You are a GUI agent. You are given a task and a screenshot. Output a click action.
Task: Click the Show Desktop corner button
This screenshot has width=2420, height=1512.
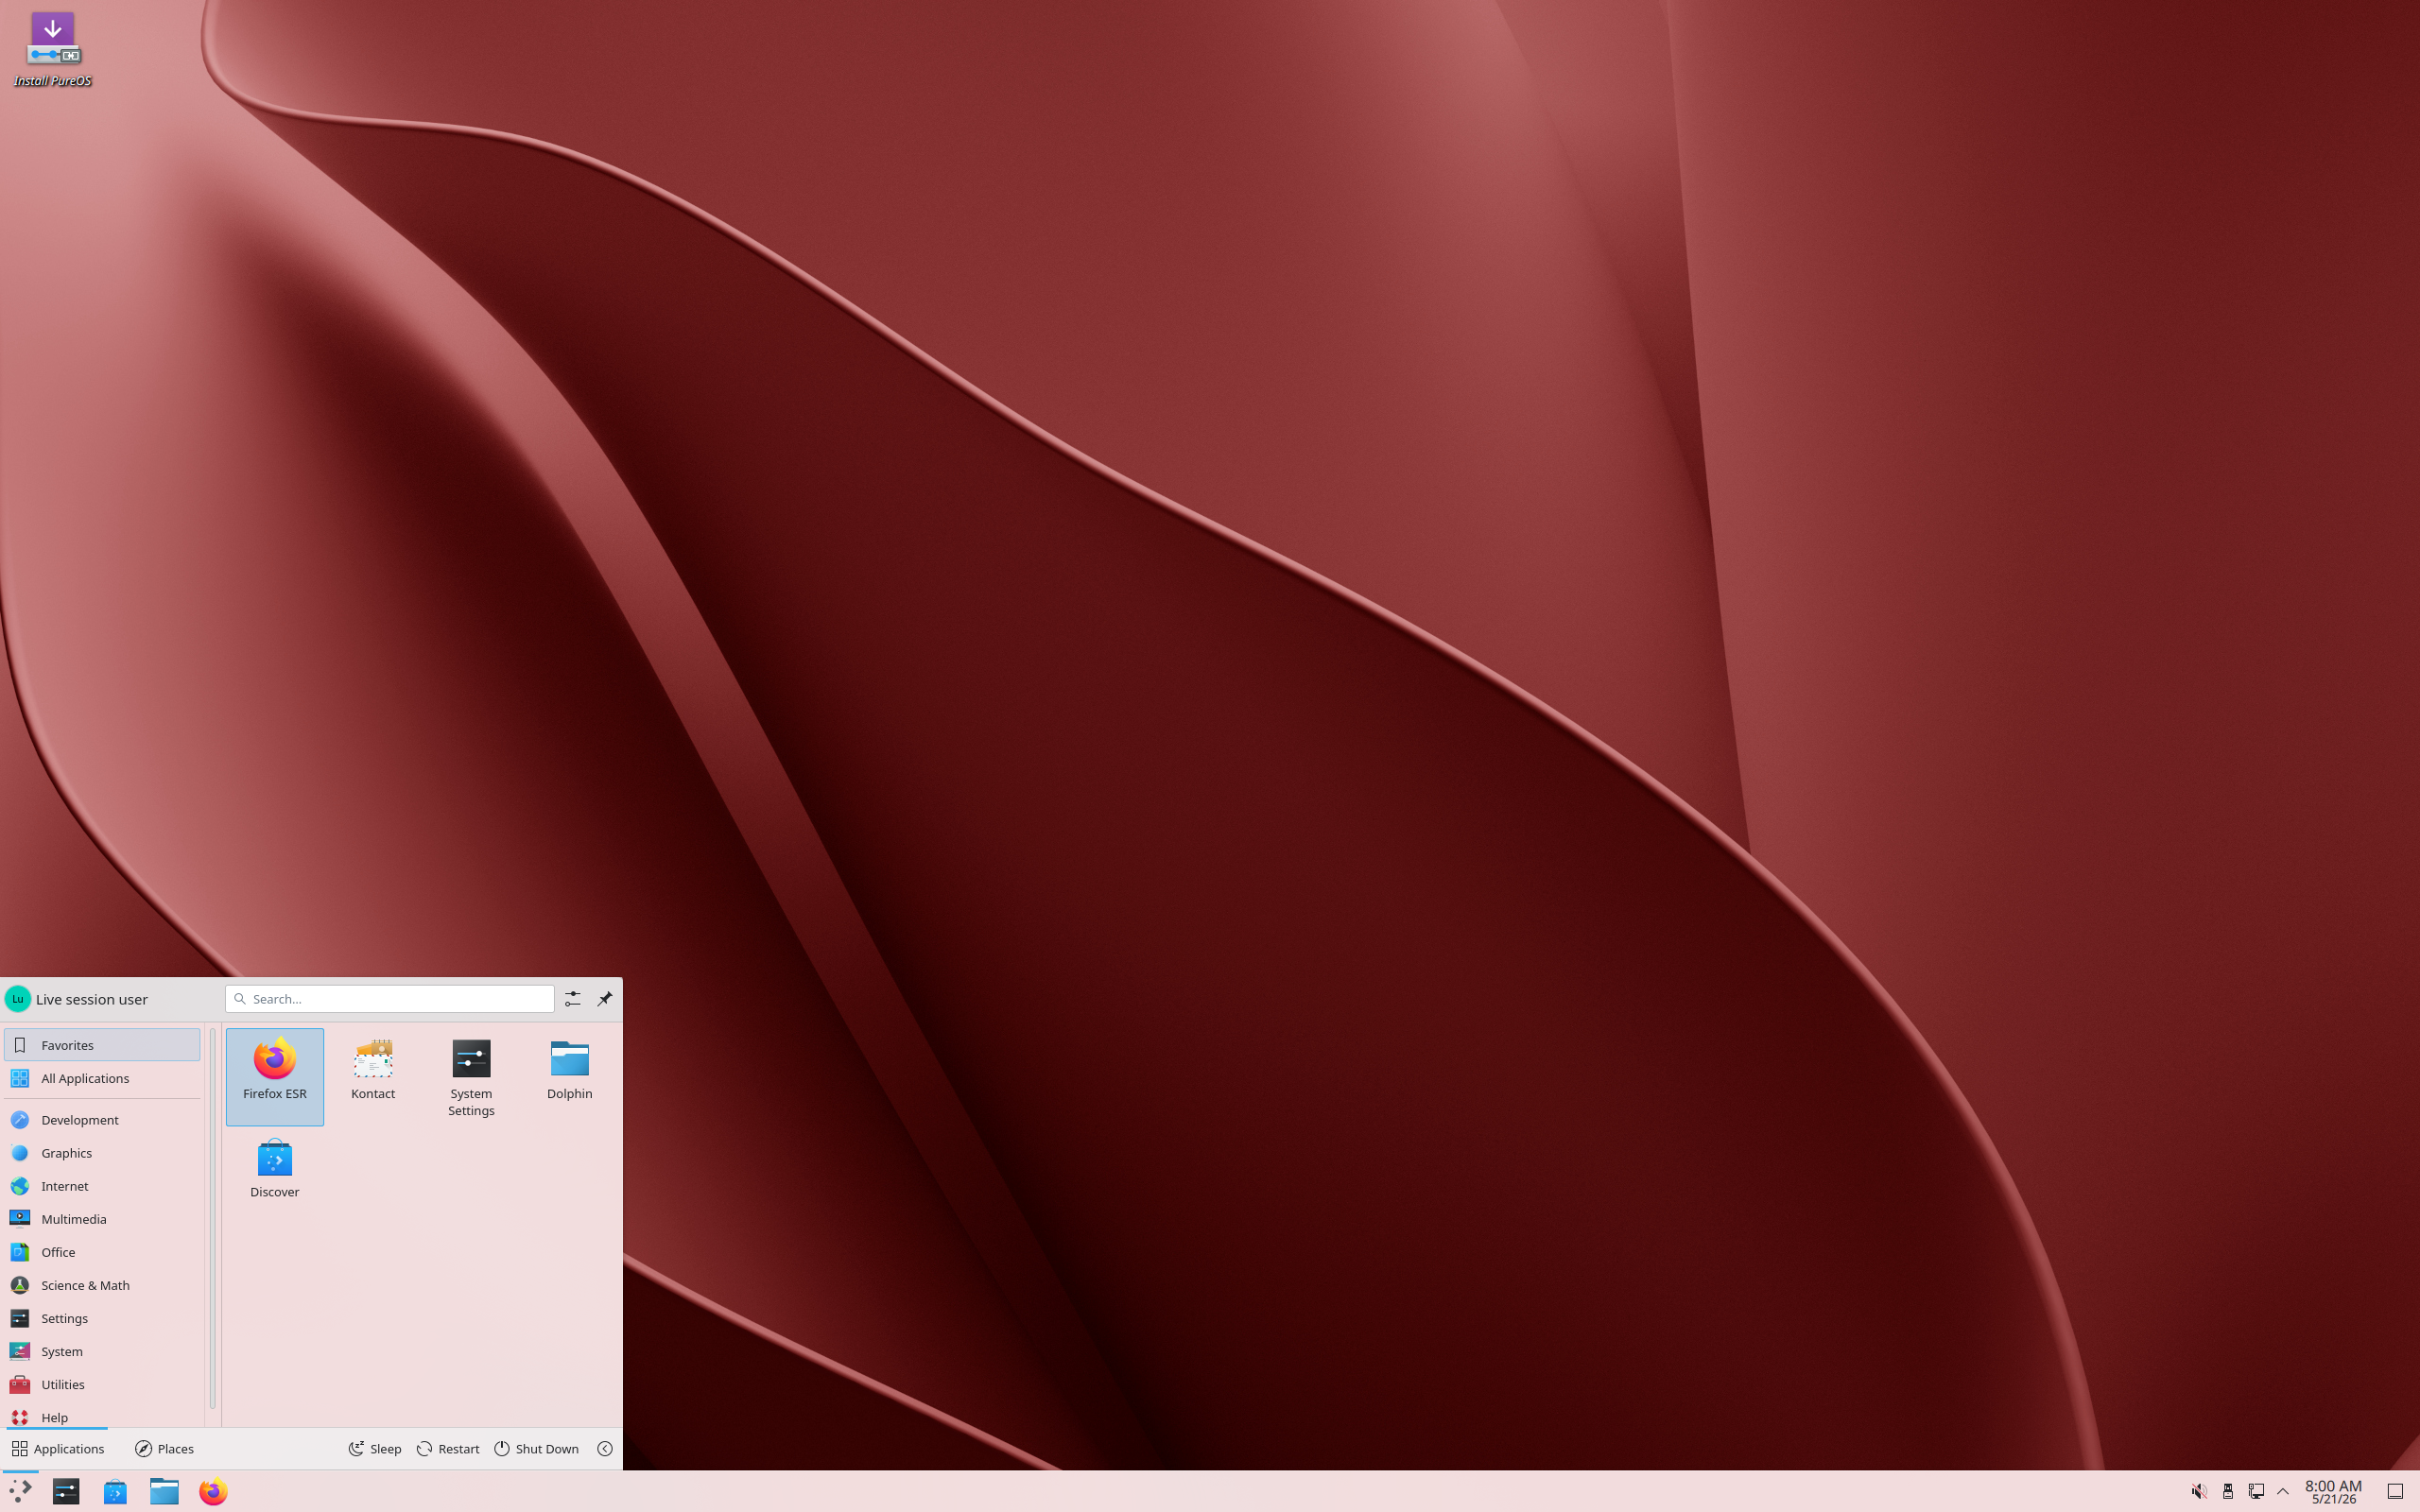(x=2395, y=1491)
